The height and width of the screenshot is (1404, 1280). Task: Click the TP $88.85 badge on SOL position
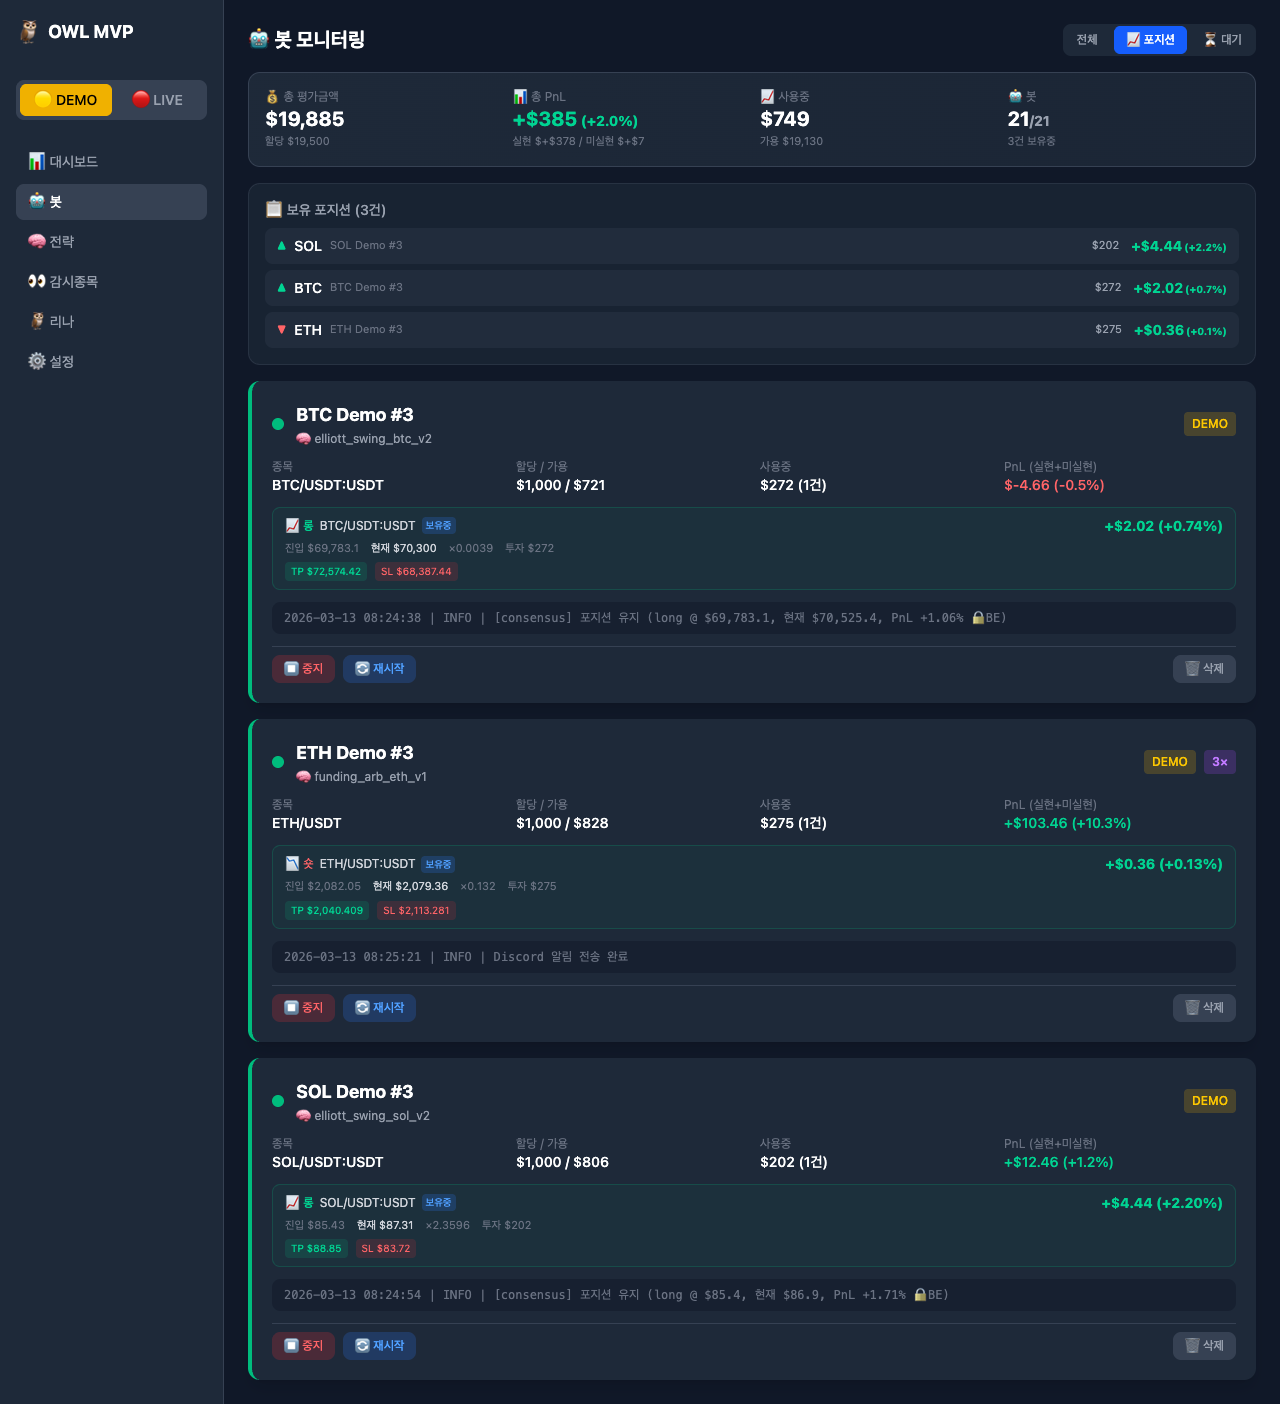tap(316, 1248)
